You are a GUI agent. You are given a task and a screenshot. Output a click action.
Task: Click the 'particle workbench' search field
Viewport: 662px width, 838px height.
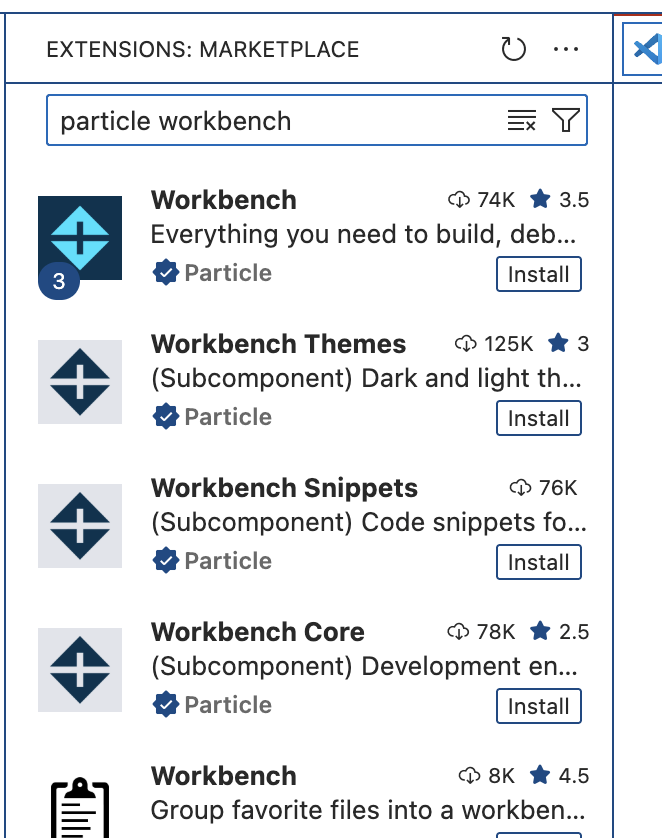coord(270,121)
